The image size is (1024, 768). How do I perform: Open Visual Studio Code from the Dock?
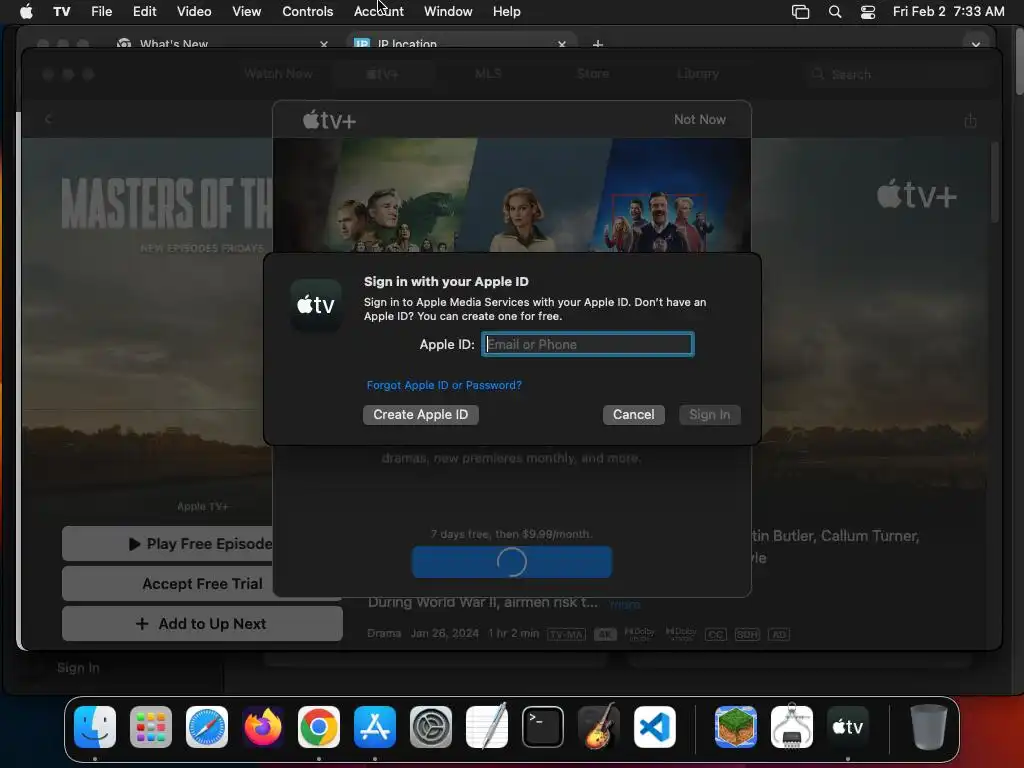pyautogui.click(x=655, y=727)
